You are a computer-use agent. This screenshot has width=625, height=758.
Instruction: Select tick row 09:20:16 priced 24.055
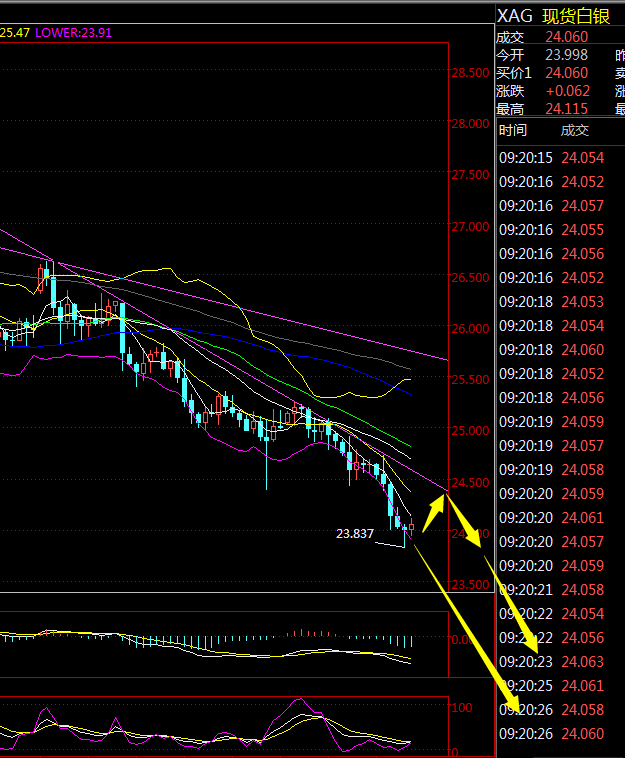(x=552, y=230)
